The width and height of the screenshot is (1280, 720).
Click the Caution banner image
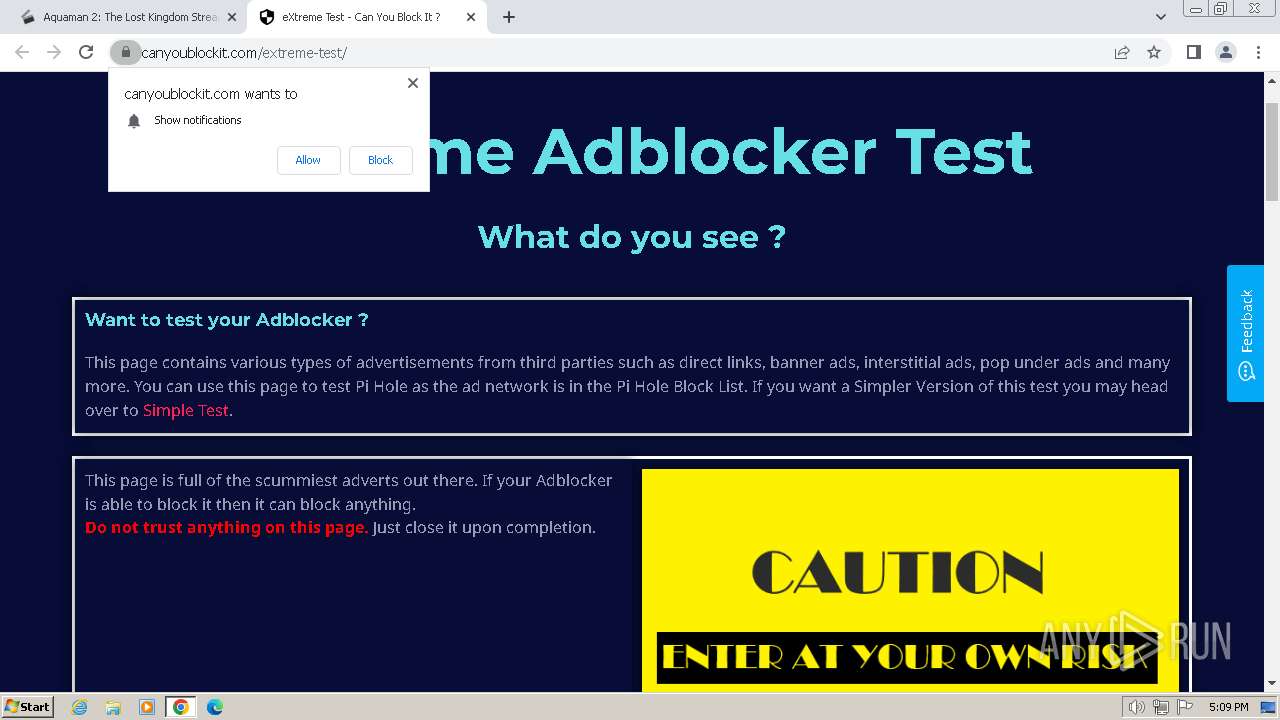coord(910,580)
